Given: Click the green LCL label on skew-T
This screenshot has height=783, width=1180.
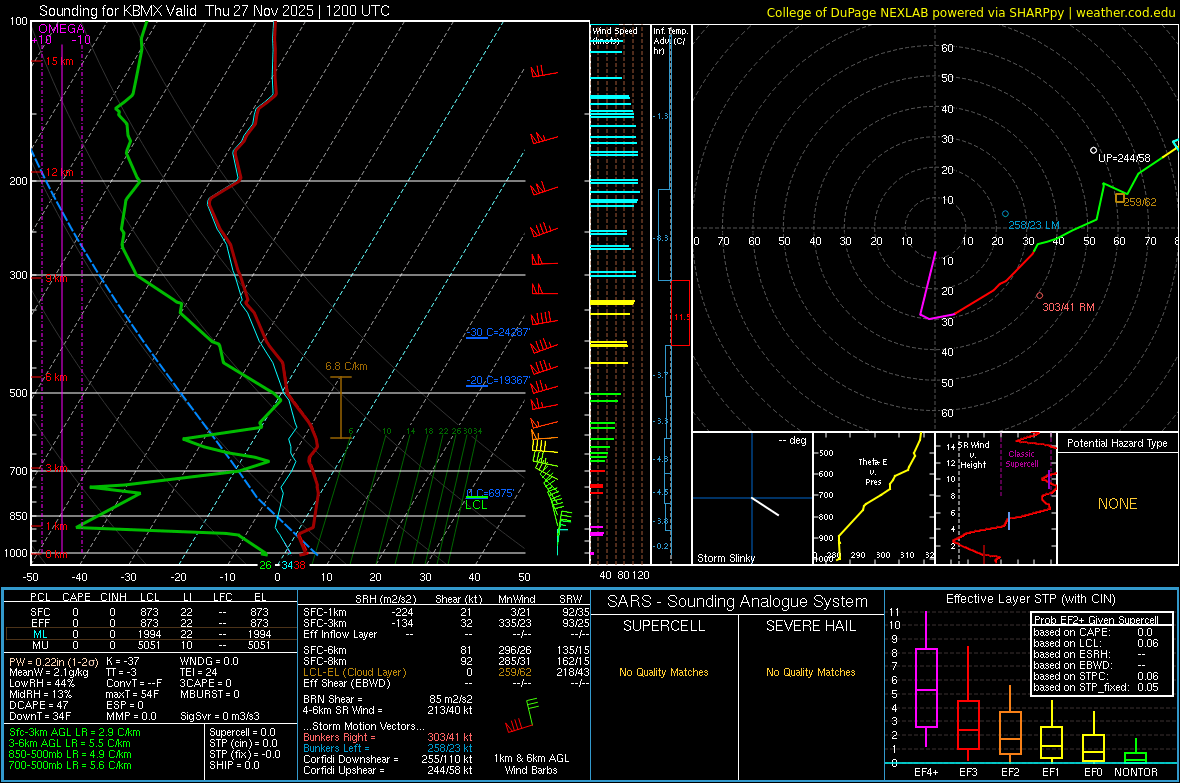Looking at the screenshot, I should [476, 505].
